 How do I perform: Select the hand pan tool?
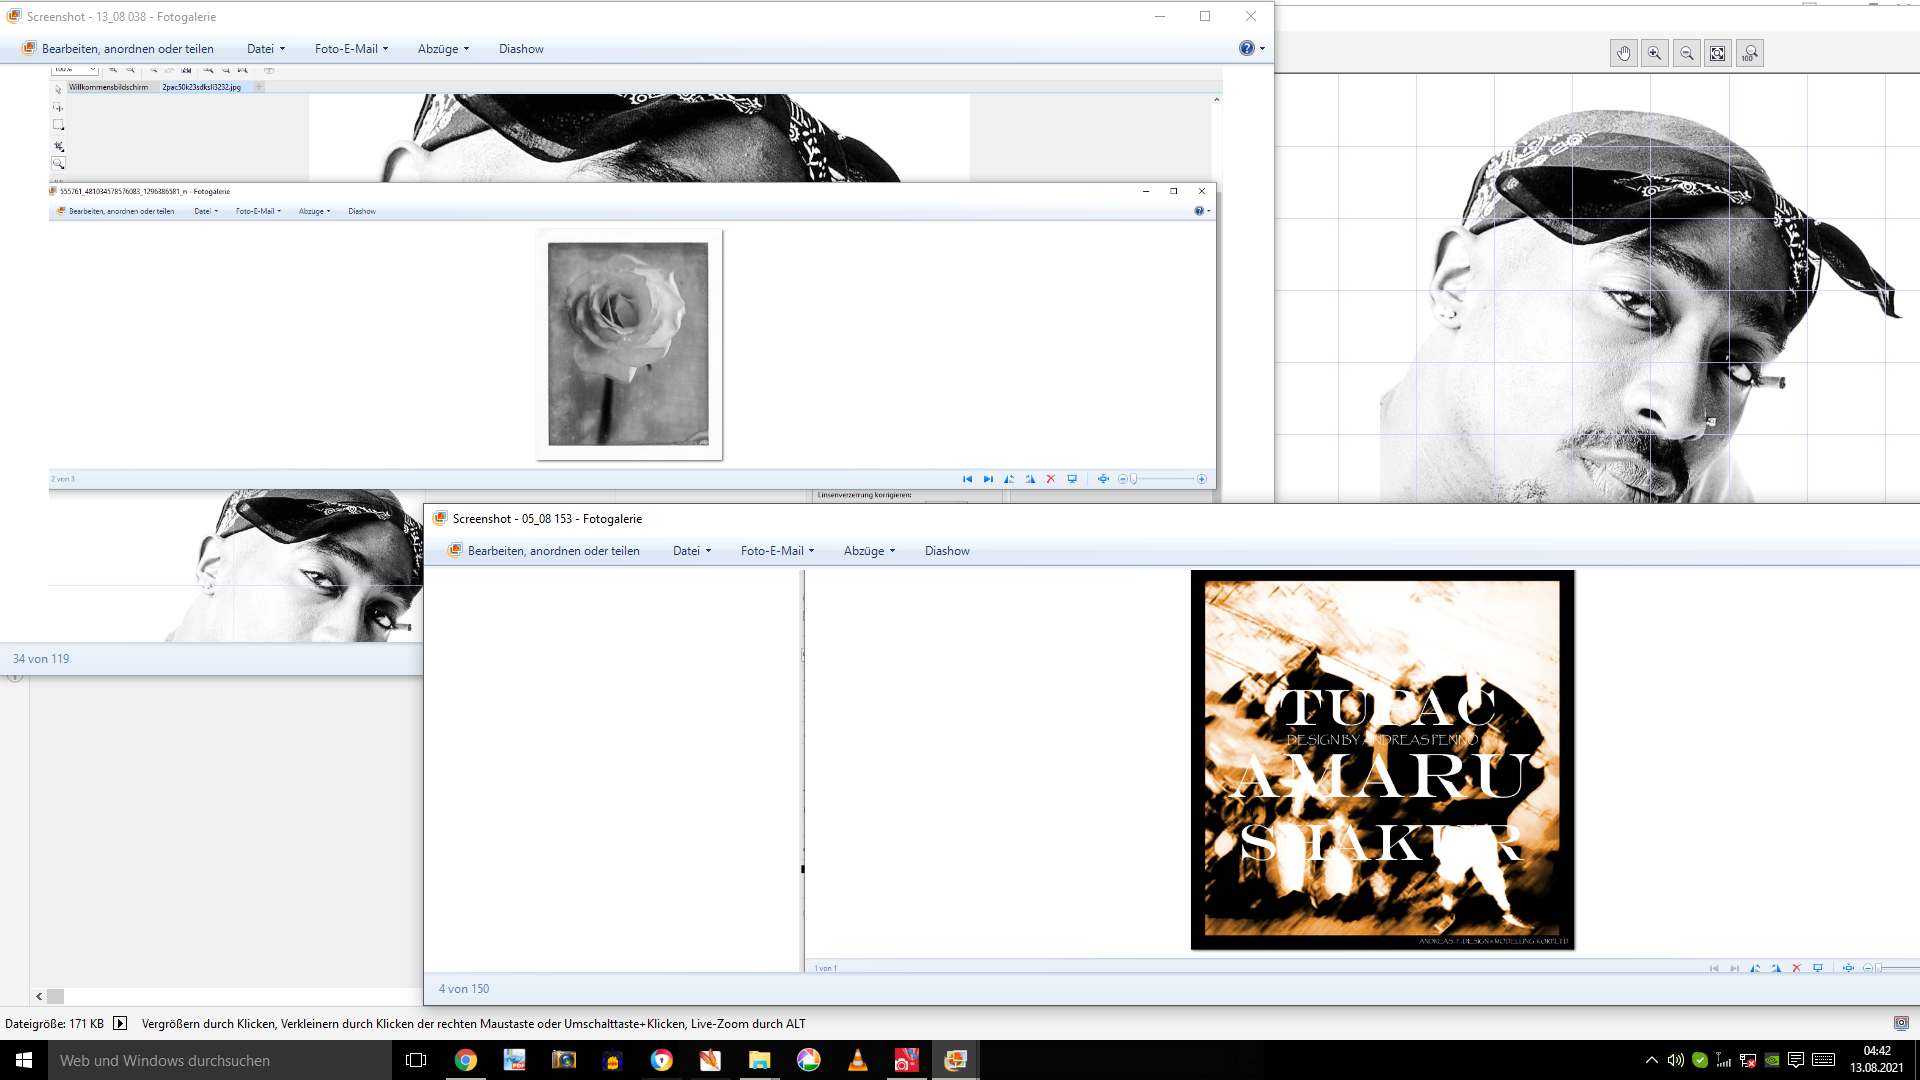[1623, 54]
